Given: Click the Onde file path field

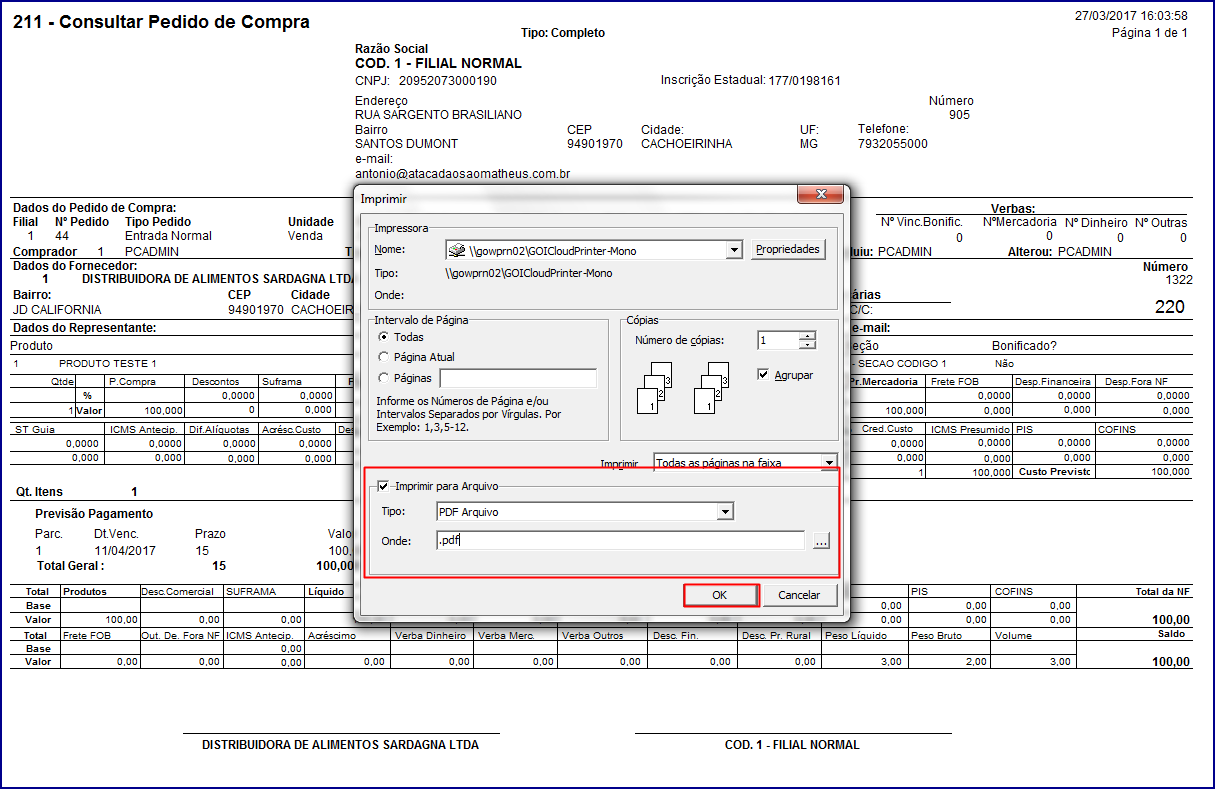Looking at the screenshot, I should pyautogui.click(x=620, y=541).
